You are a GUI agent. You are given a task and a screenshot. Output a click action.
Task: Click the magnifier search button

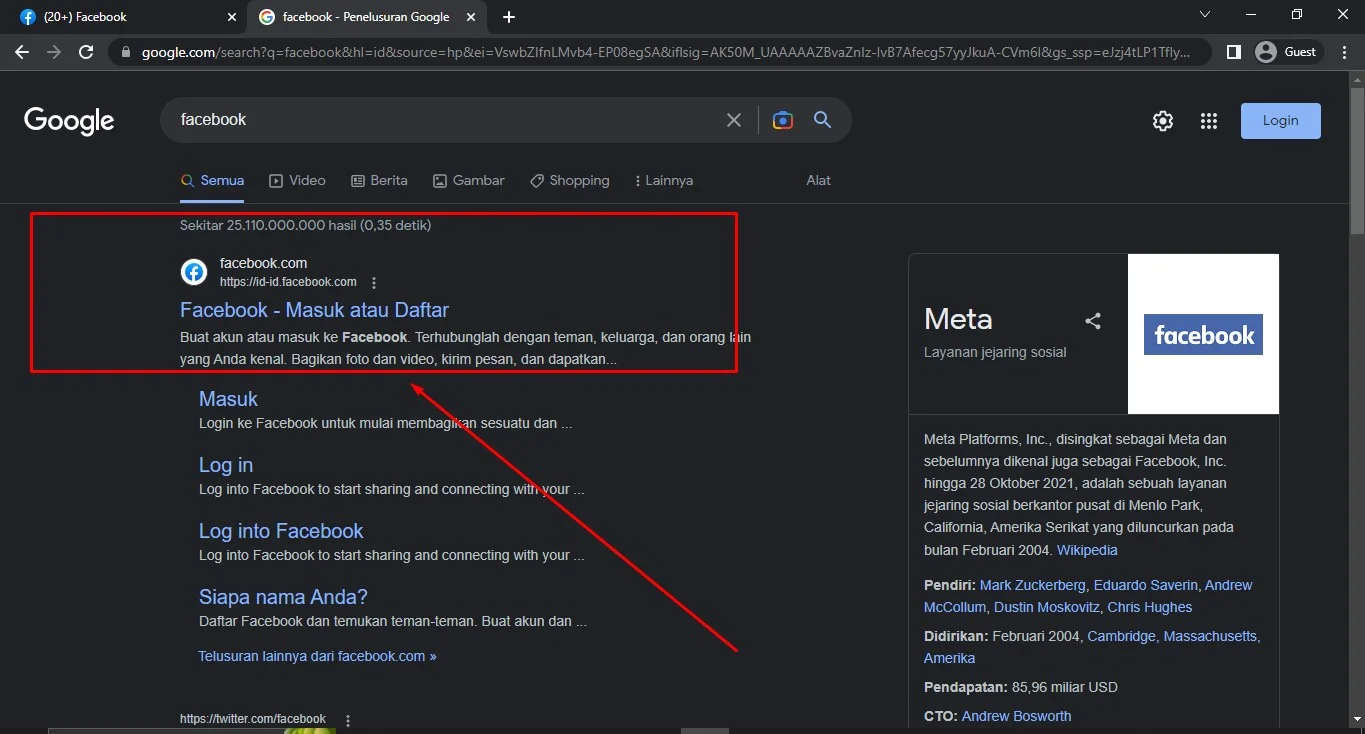[823, 120]
